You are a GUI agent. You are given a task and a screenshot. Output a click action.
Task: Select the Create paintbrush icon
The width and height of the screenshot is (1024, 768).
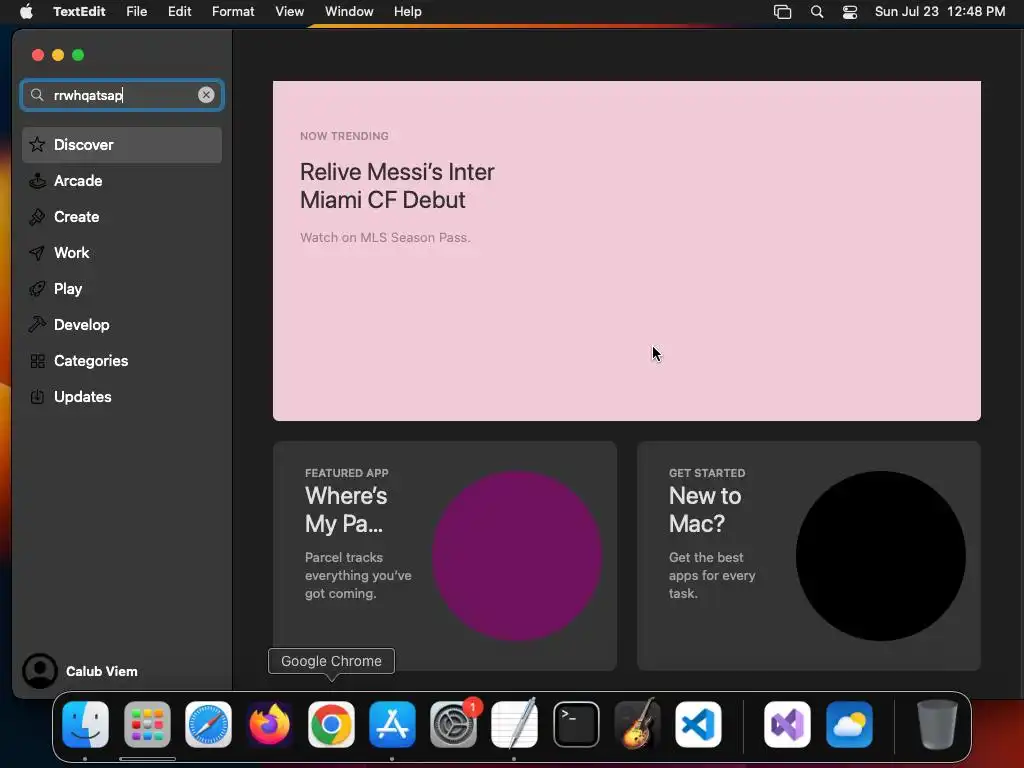pos(37,217)
